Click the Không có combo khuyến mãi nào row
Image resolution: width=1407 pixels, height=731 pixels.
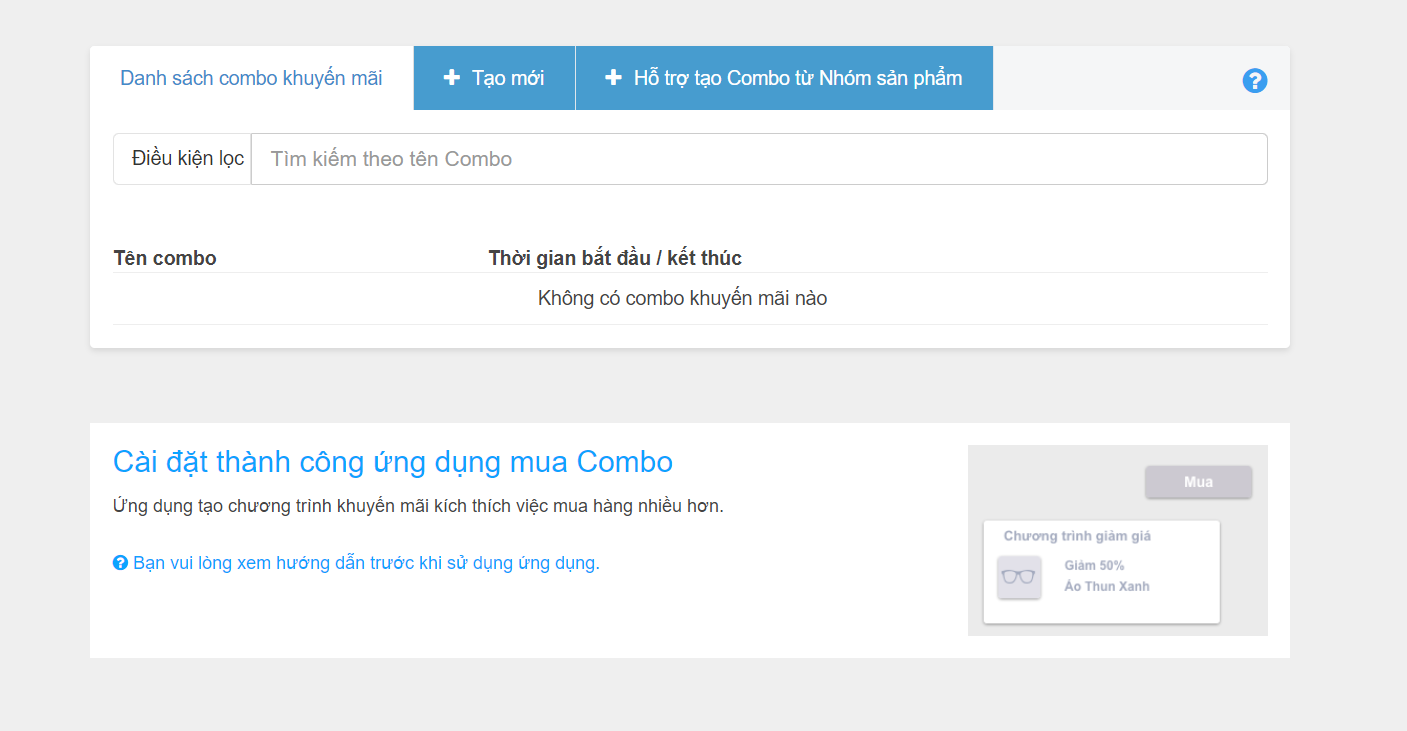pos(682,298)
